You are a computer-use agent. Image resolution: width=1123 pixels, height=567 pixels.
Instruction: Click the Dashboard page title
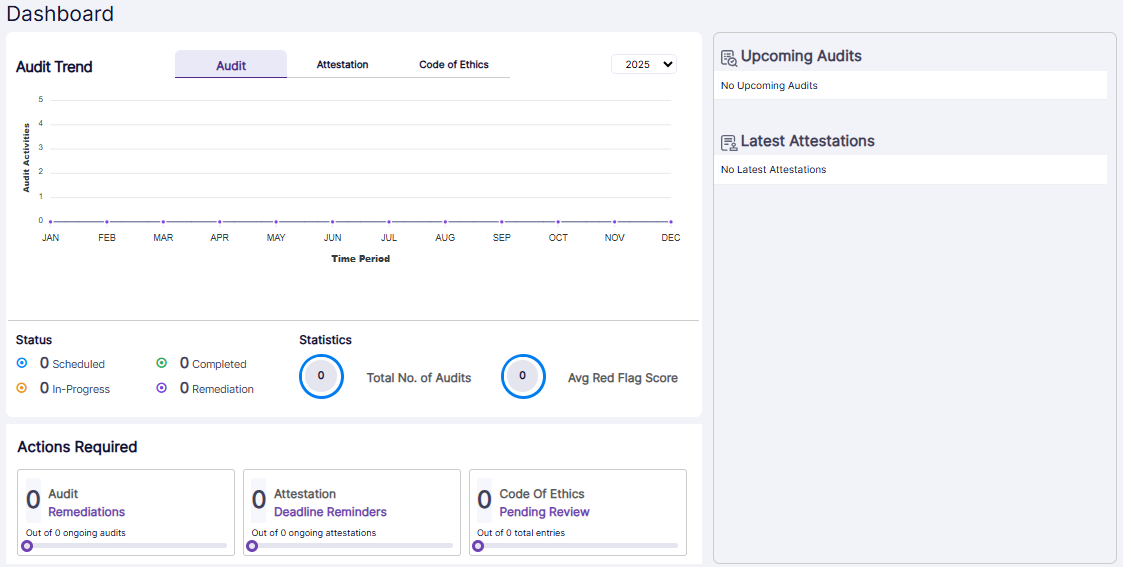60,14
